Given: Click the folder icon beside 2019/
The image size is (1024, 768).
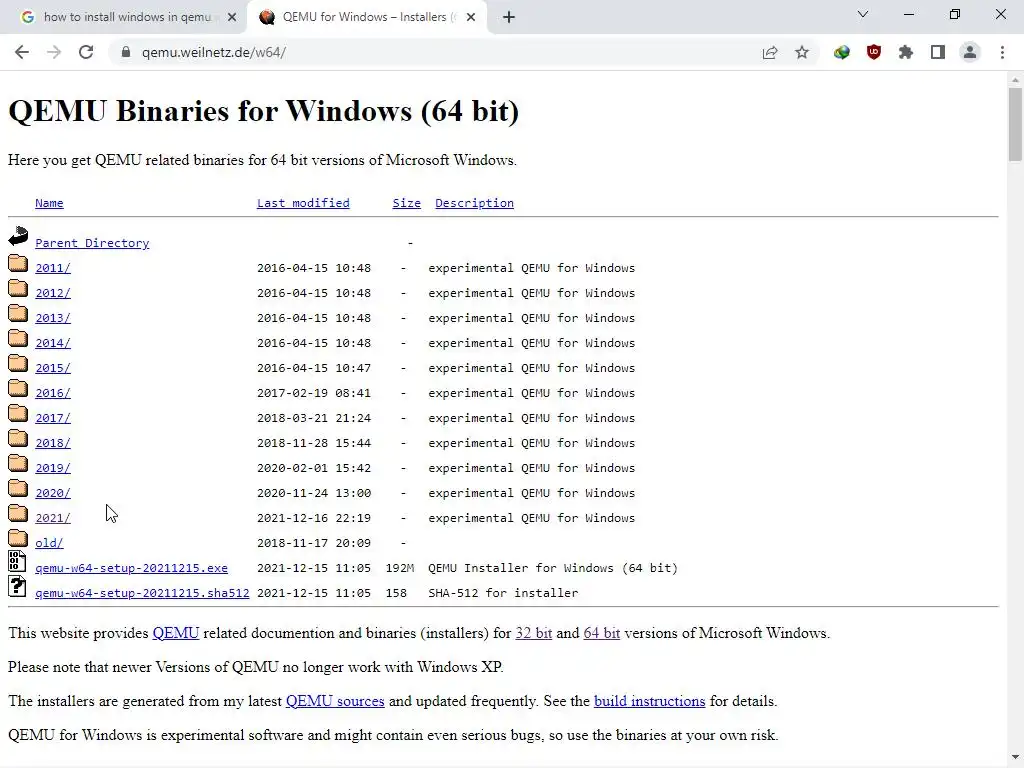Looking at the screenshot, I should (18, 464).
